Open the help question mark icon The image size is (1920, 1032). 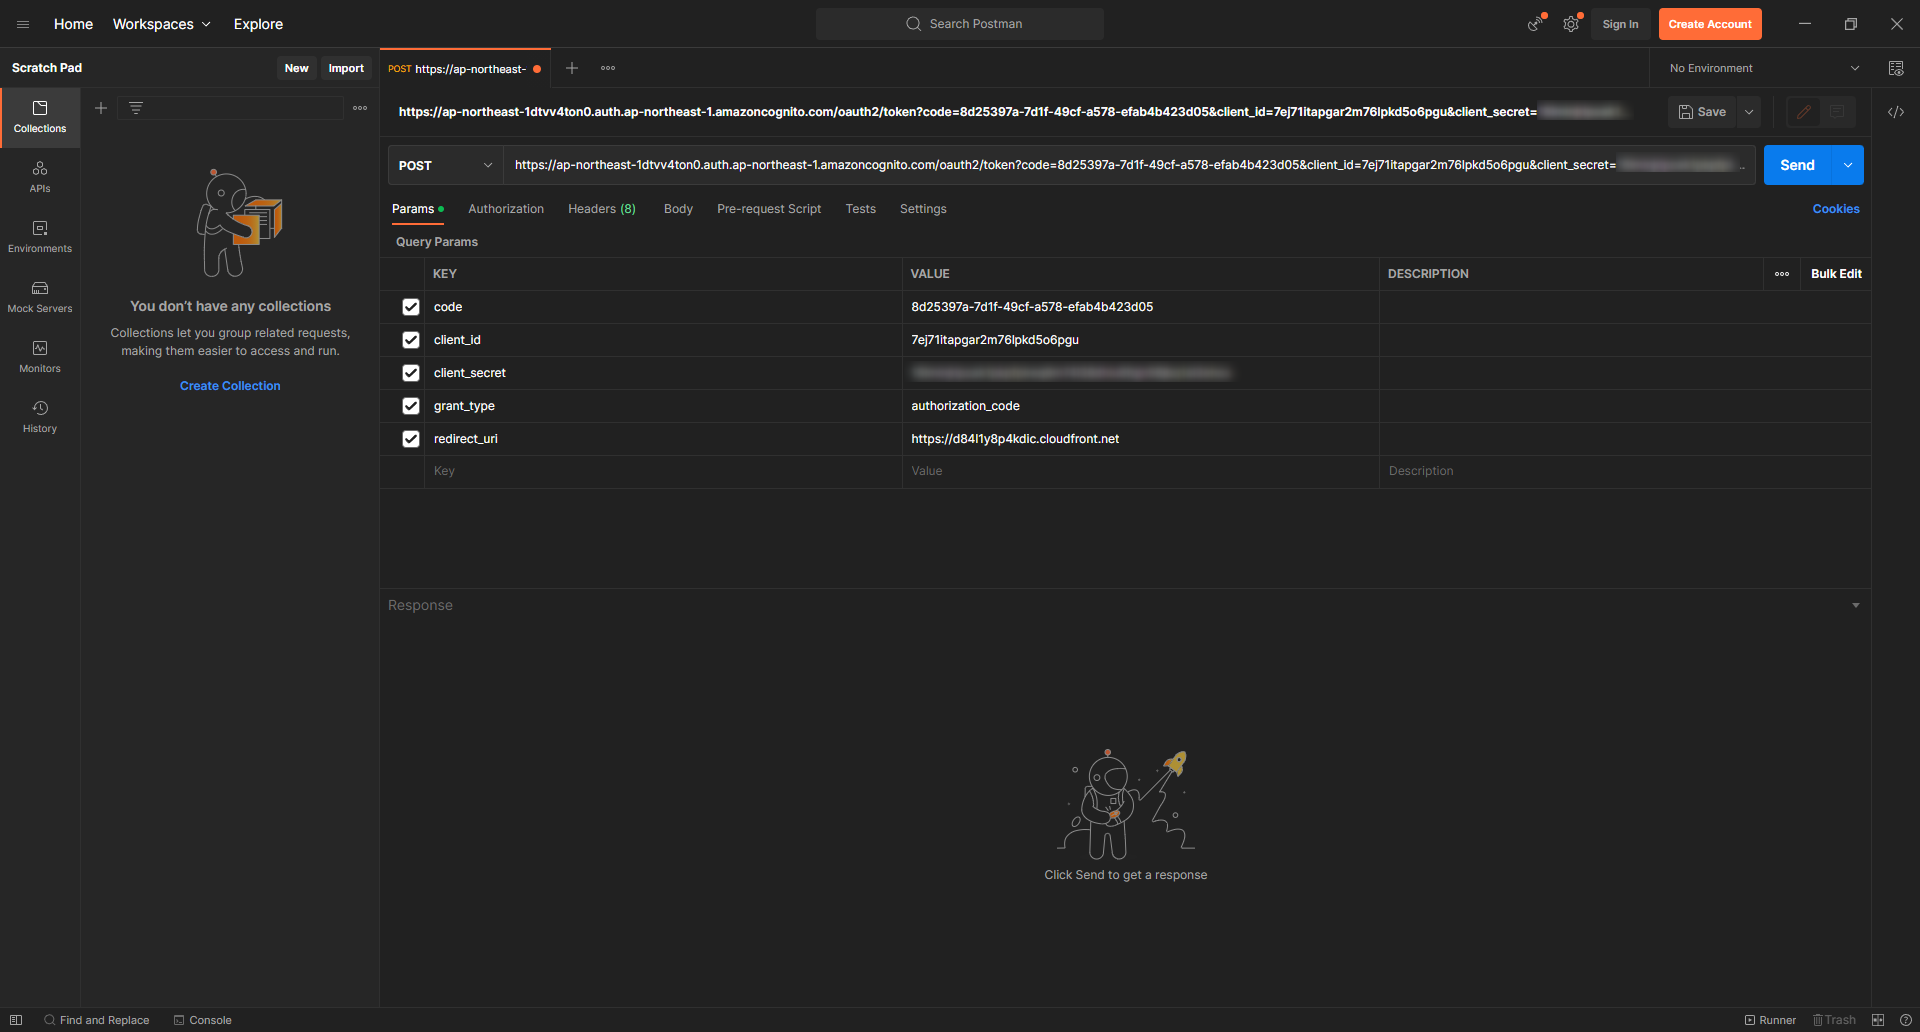[1905, 1020]
